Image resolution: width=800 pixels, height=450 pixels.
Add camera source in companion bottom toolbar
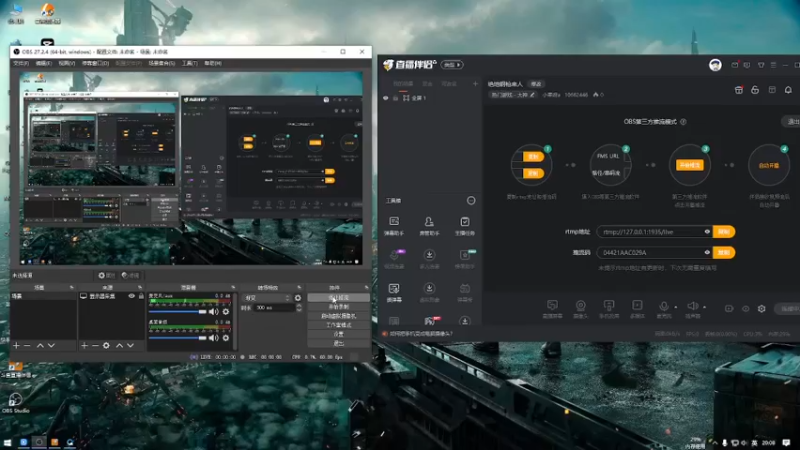coord(581,309)
